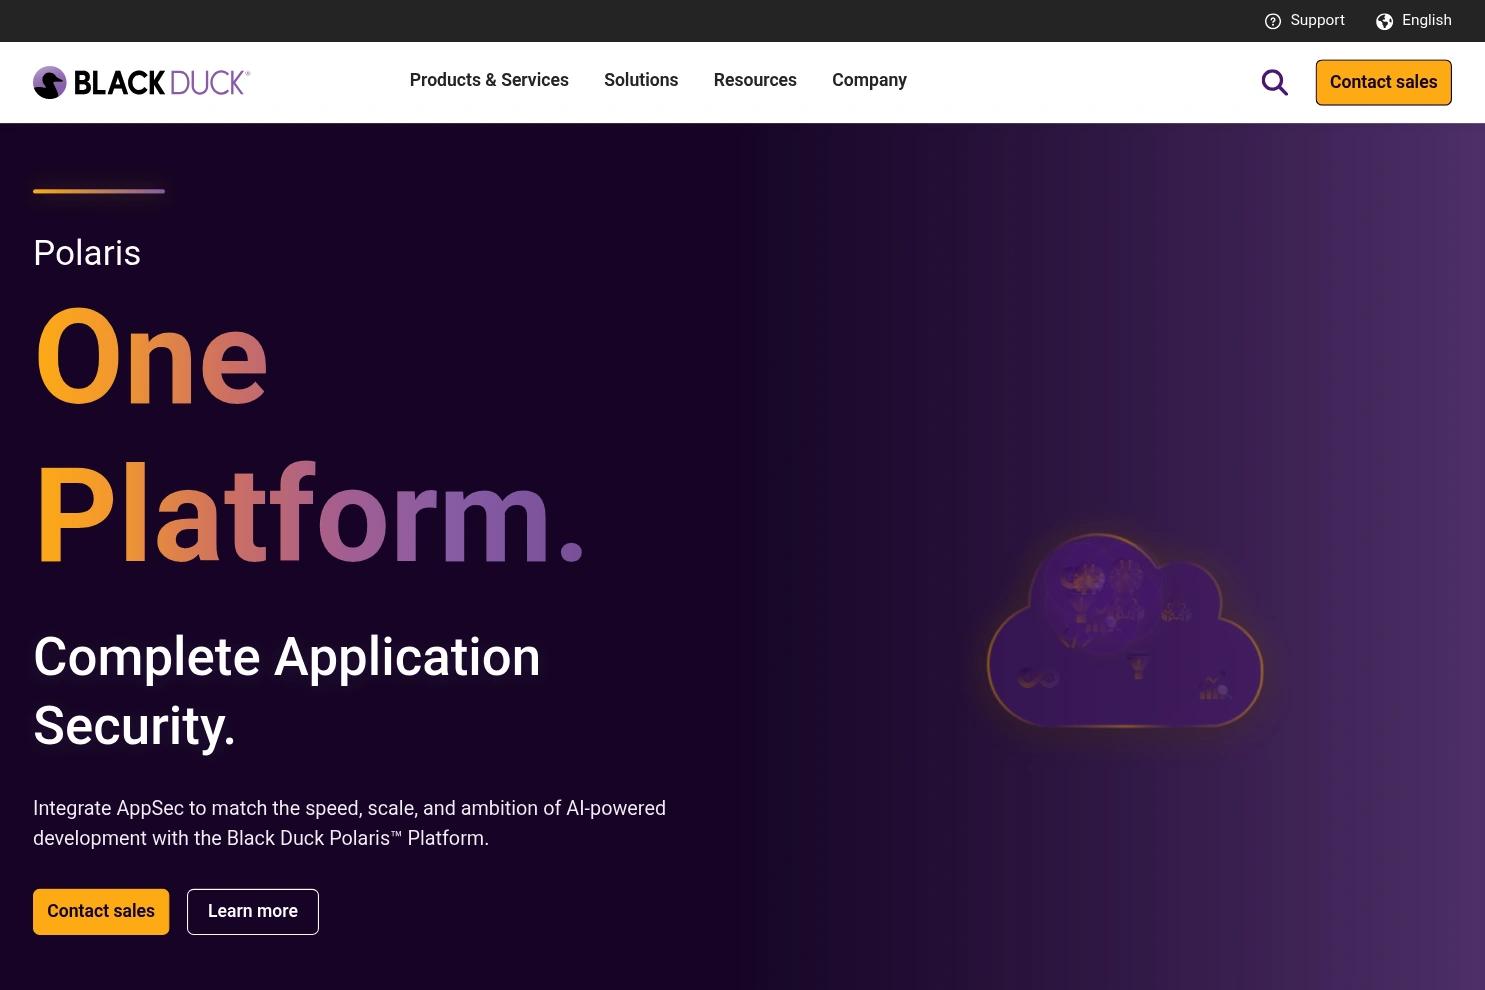
Task: Click the 'Integrate AppSec' description paragraph
Action: (350, 823)
